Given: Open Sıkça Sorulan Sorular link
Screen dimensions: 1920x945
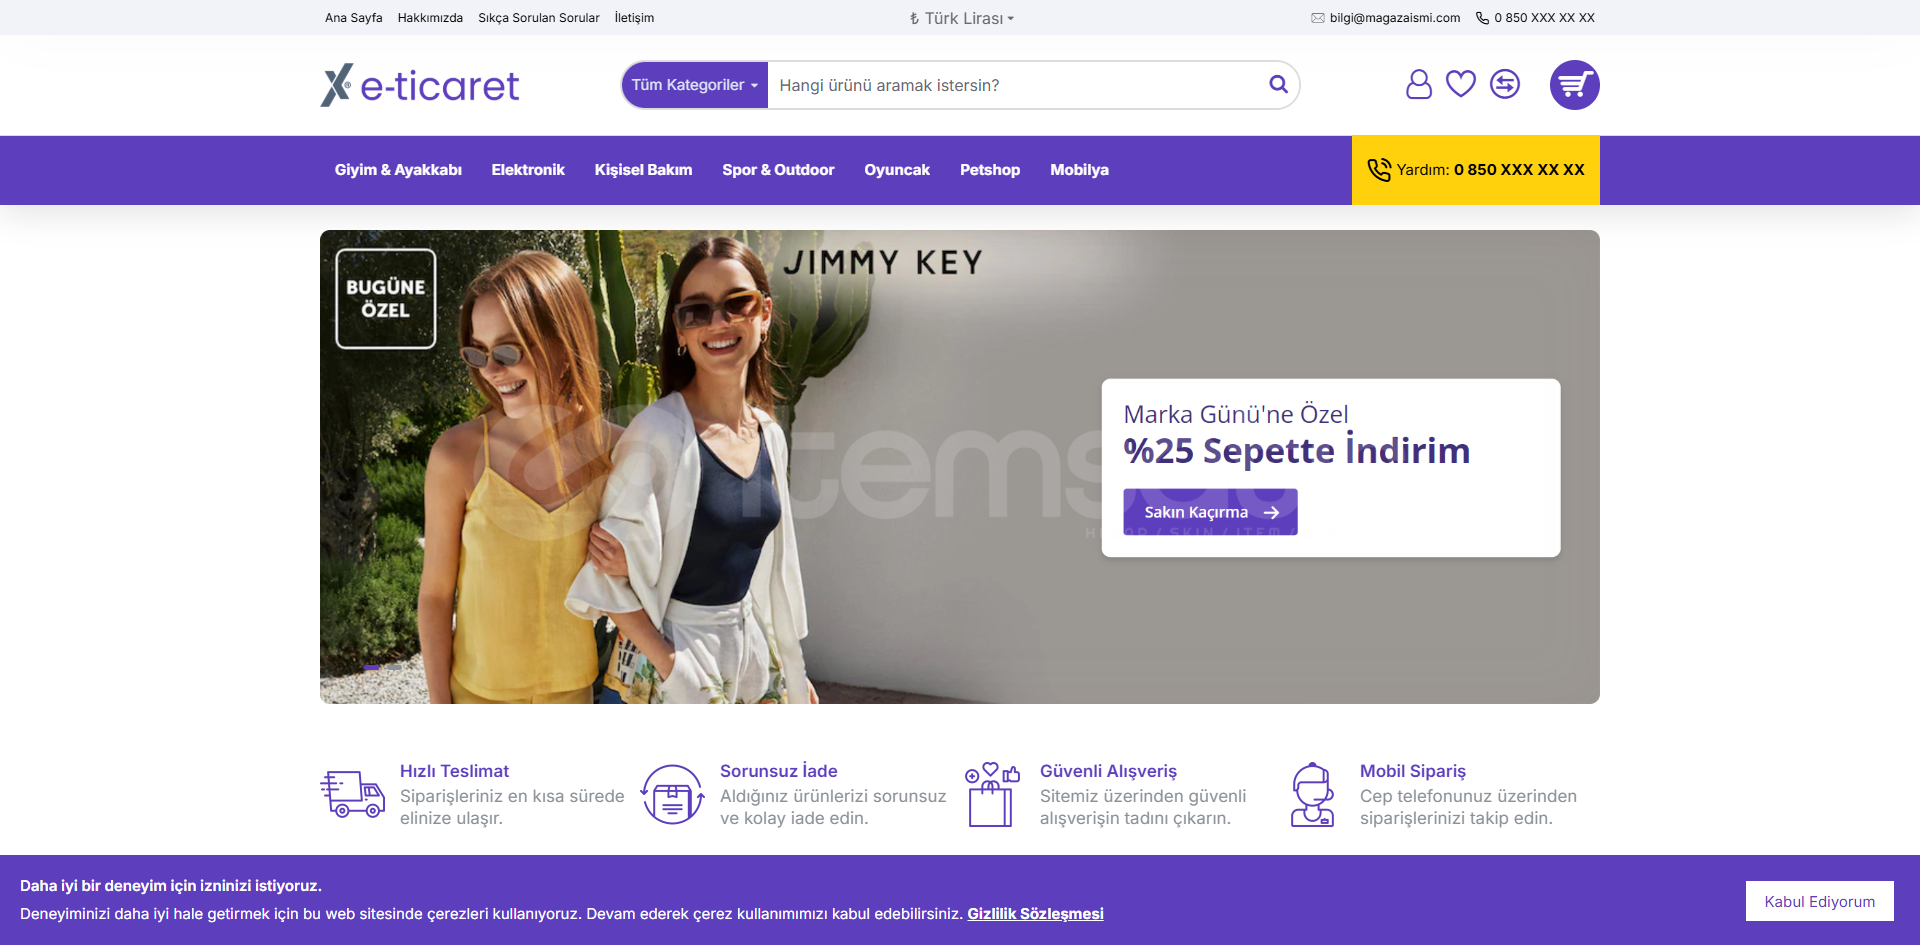Looking at the screenshot, I should [539, 18].
